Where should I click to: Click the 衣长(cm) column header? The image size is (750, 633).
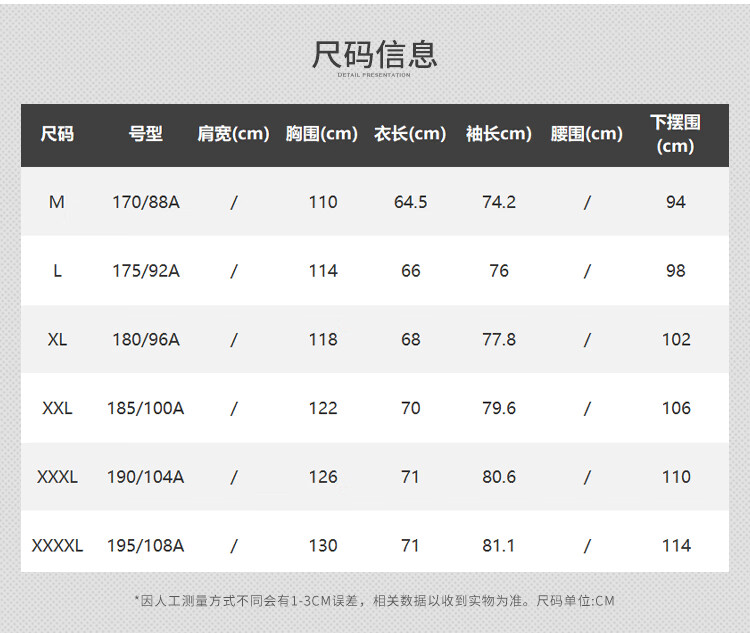tap(410, 134)
